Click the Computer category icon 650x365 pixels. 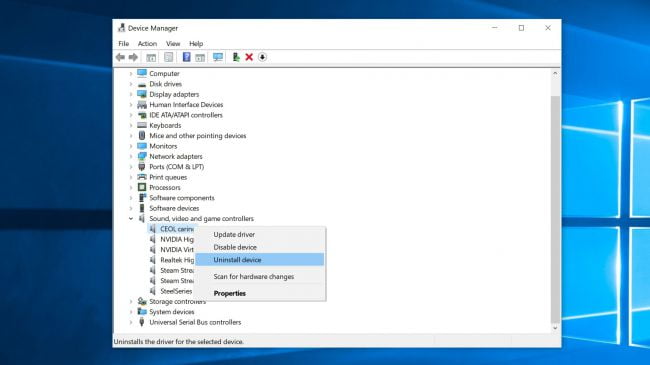click(142, 73)
